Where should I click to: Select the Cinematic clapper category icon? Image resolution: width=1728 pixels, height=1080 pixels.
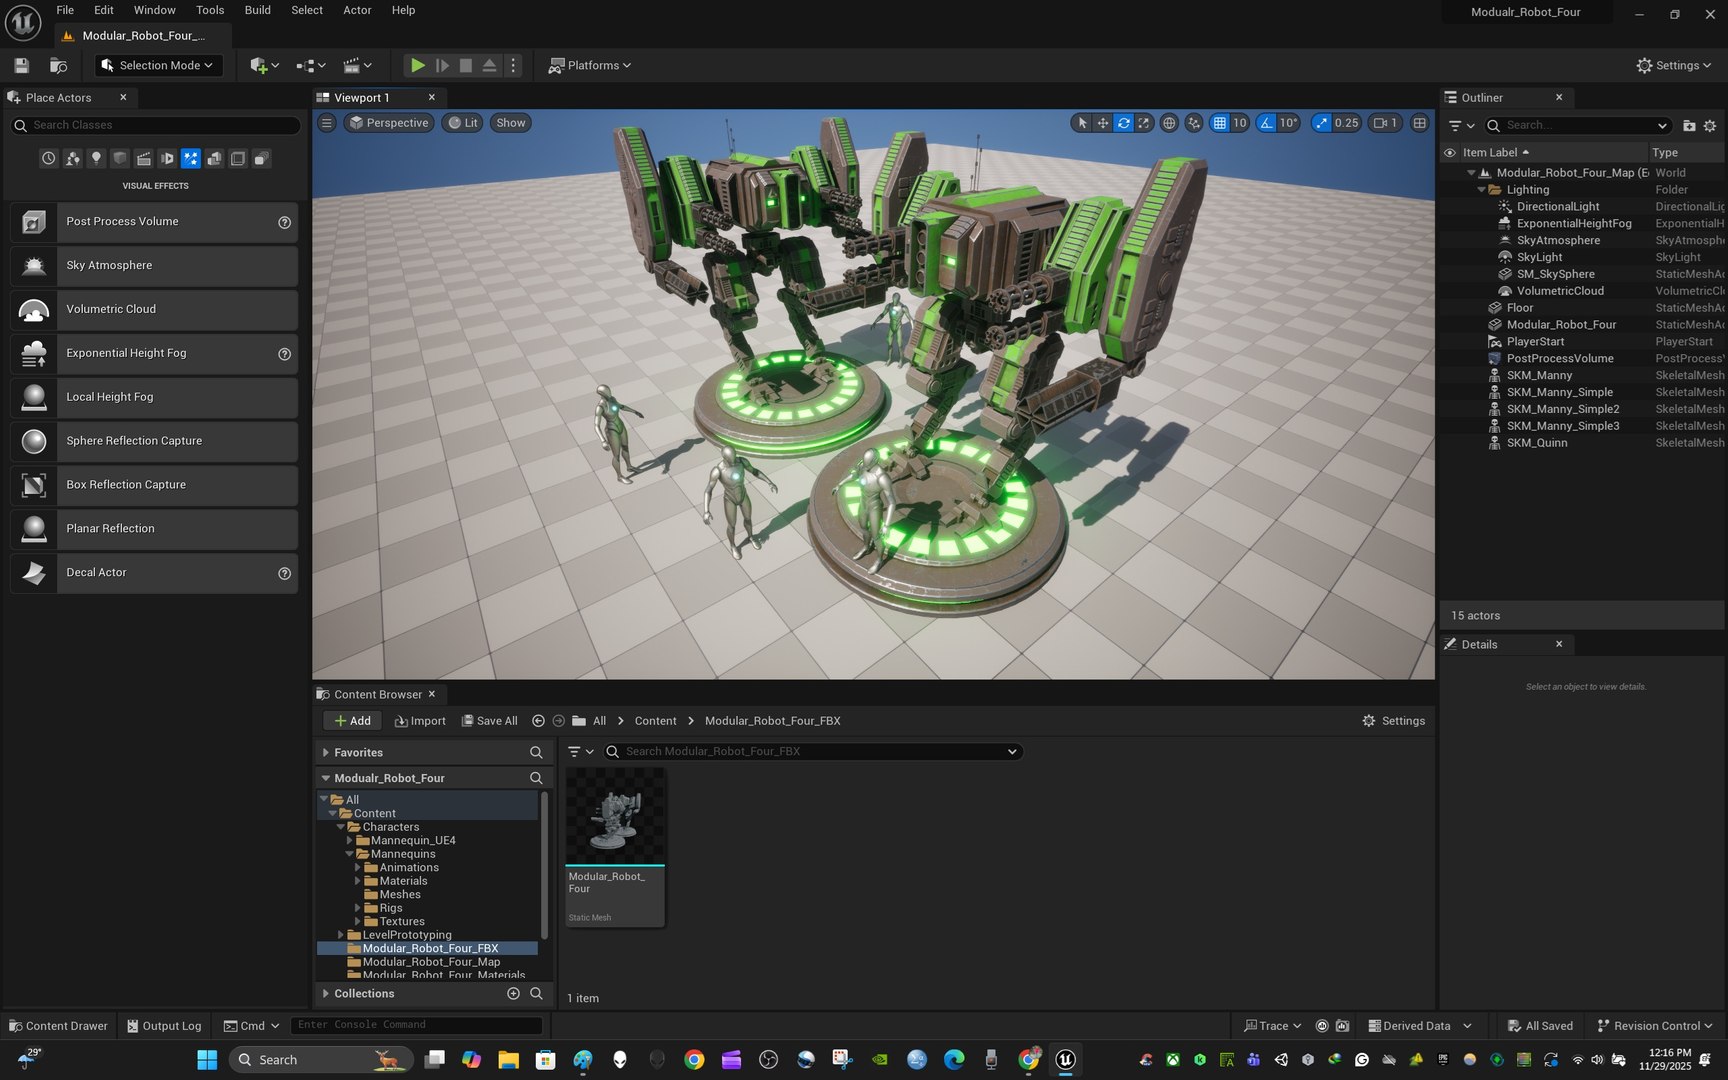coord(143,158)
